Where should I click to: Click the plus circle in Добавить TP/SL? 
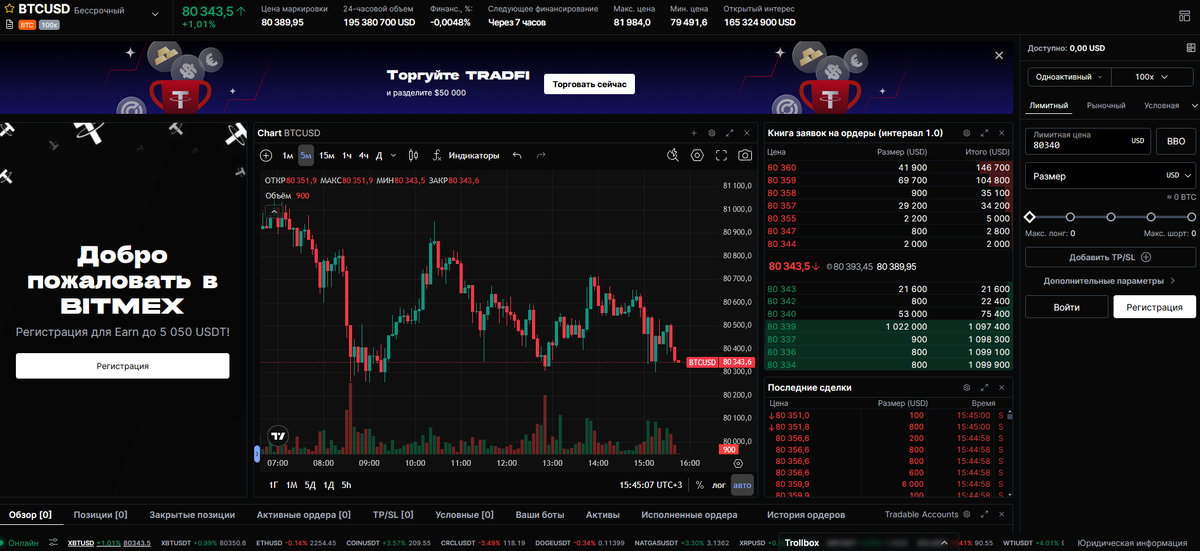click(1146, 258)
